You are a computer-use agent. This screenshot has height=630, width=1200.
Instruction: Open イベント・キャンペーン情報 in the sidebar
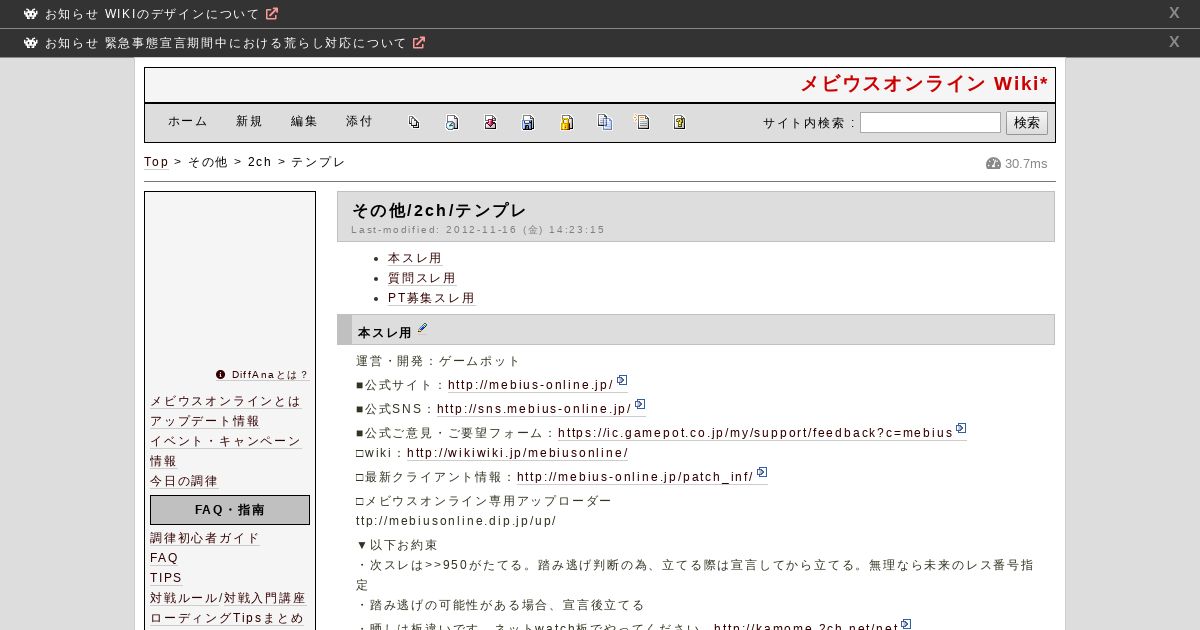click(x=225, y=451)
